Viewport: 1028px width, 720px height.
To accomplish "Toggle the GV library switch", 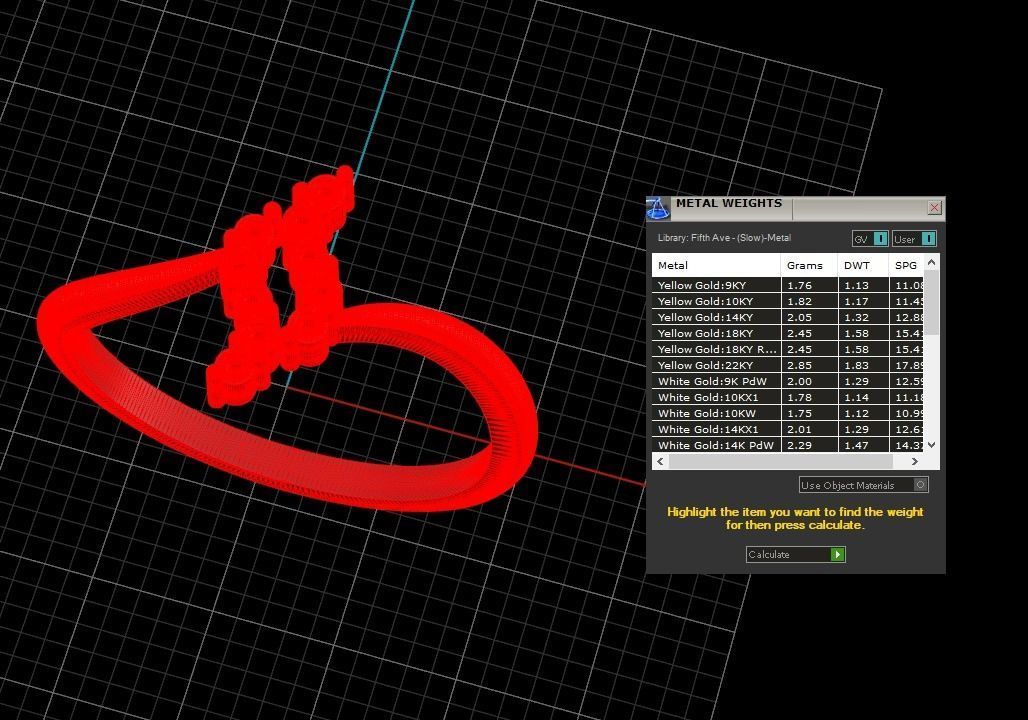I will [x=870, y=239].
